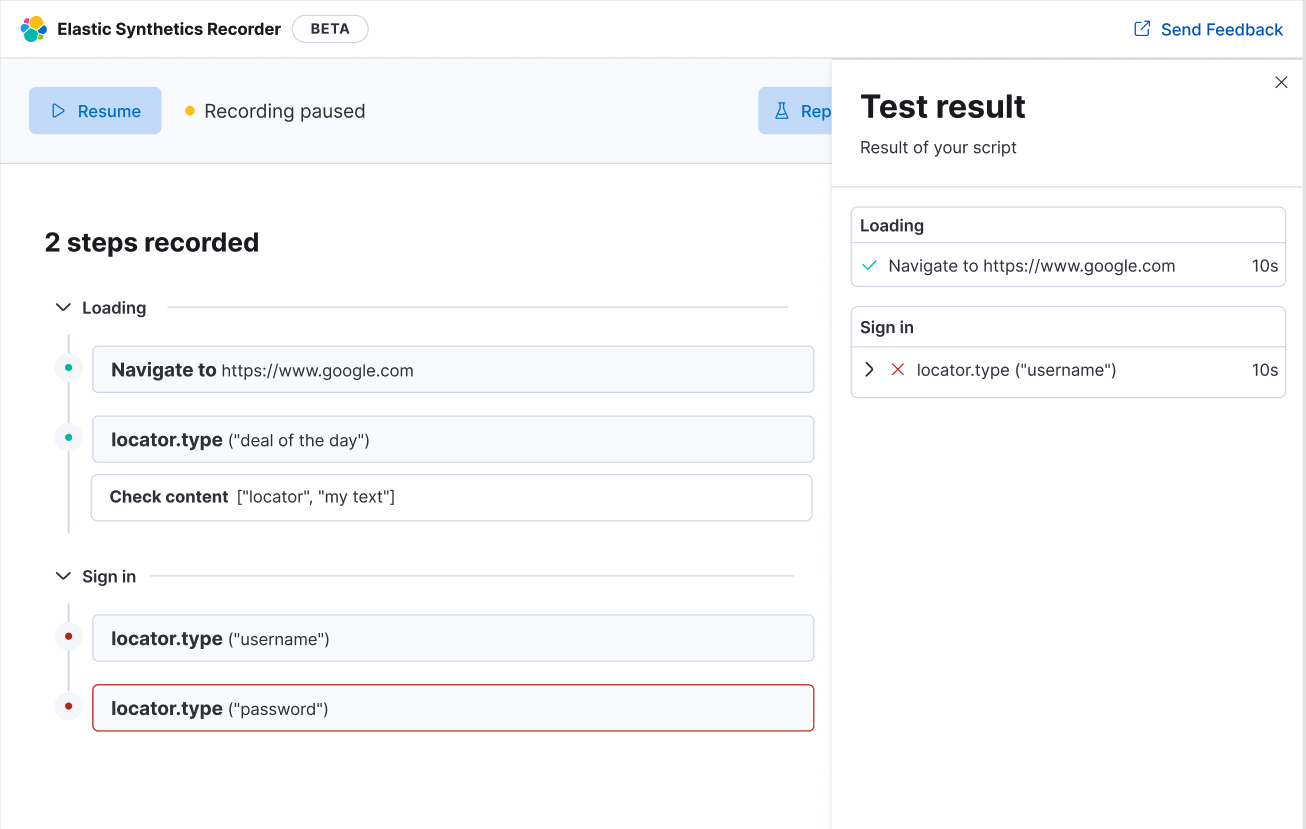Viewport: 1306px width, 829px height.
Task: Collapse the Sign in step group
Action: (63, 577)
